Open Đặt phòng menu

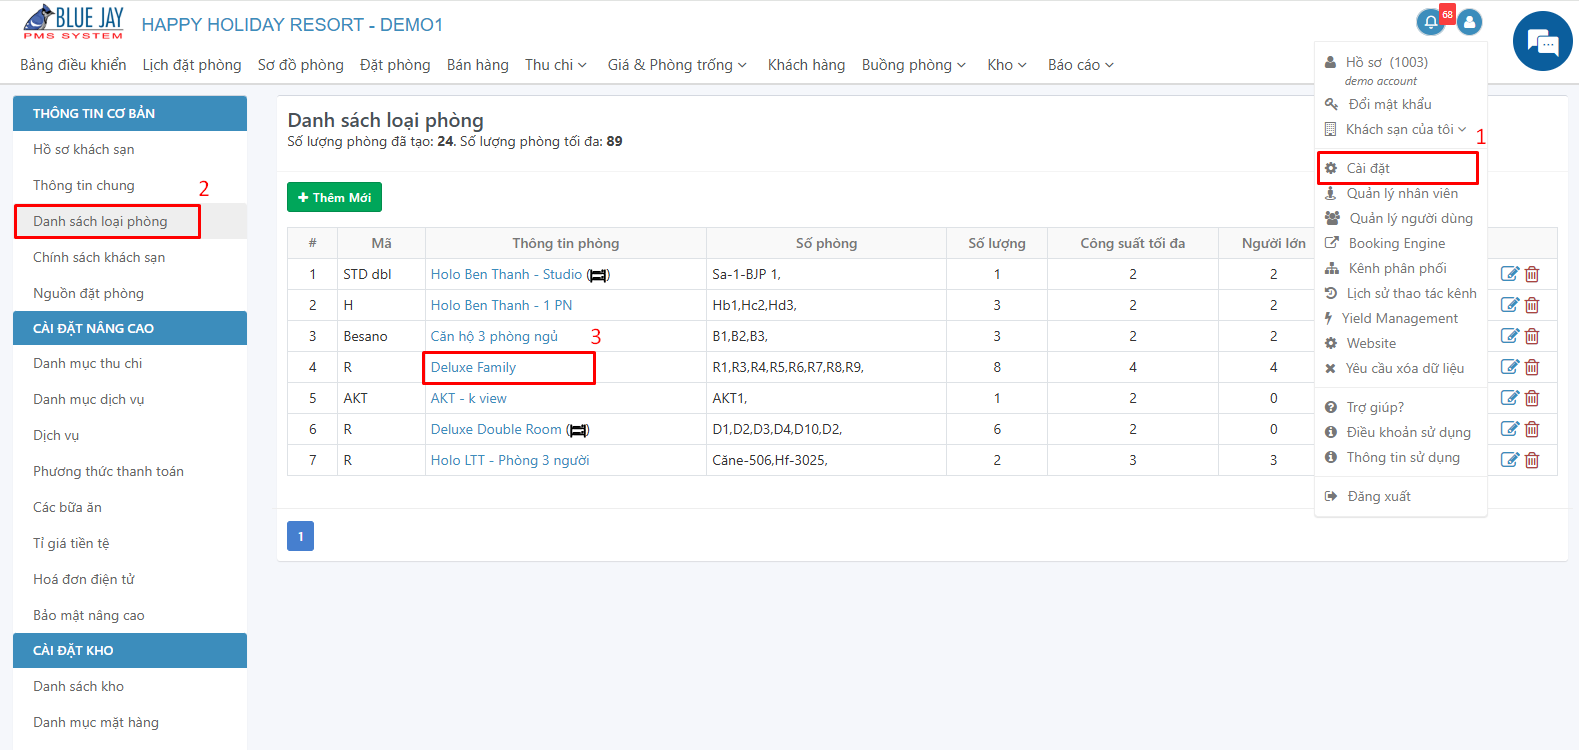(395, 65)
